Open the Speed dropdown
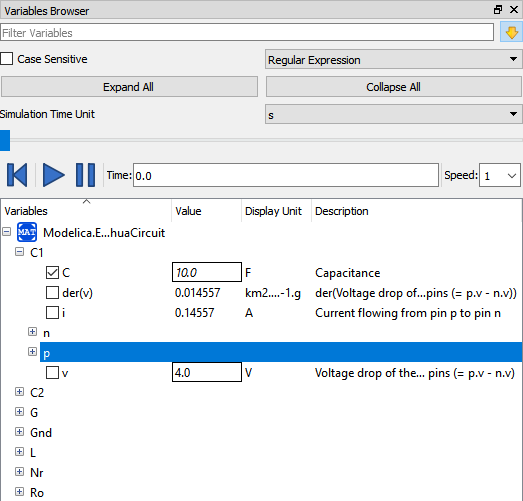Viewport: 523px width, 501px height. click(x=499, y=175)
